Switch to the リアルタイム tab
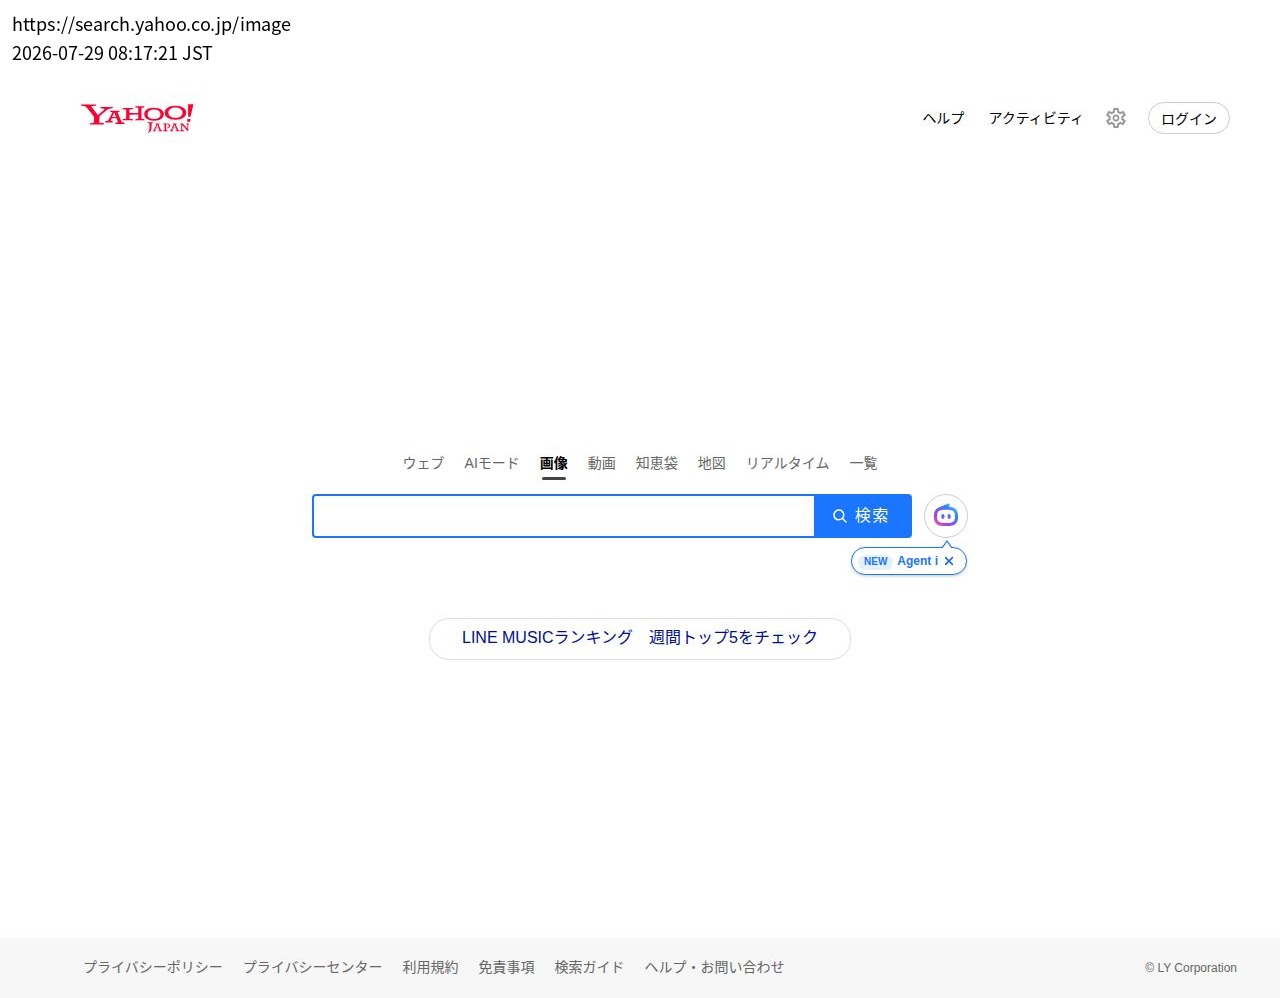 click(x=788, y=463)
